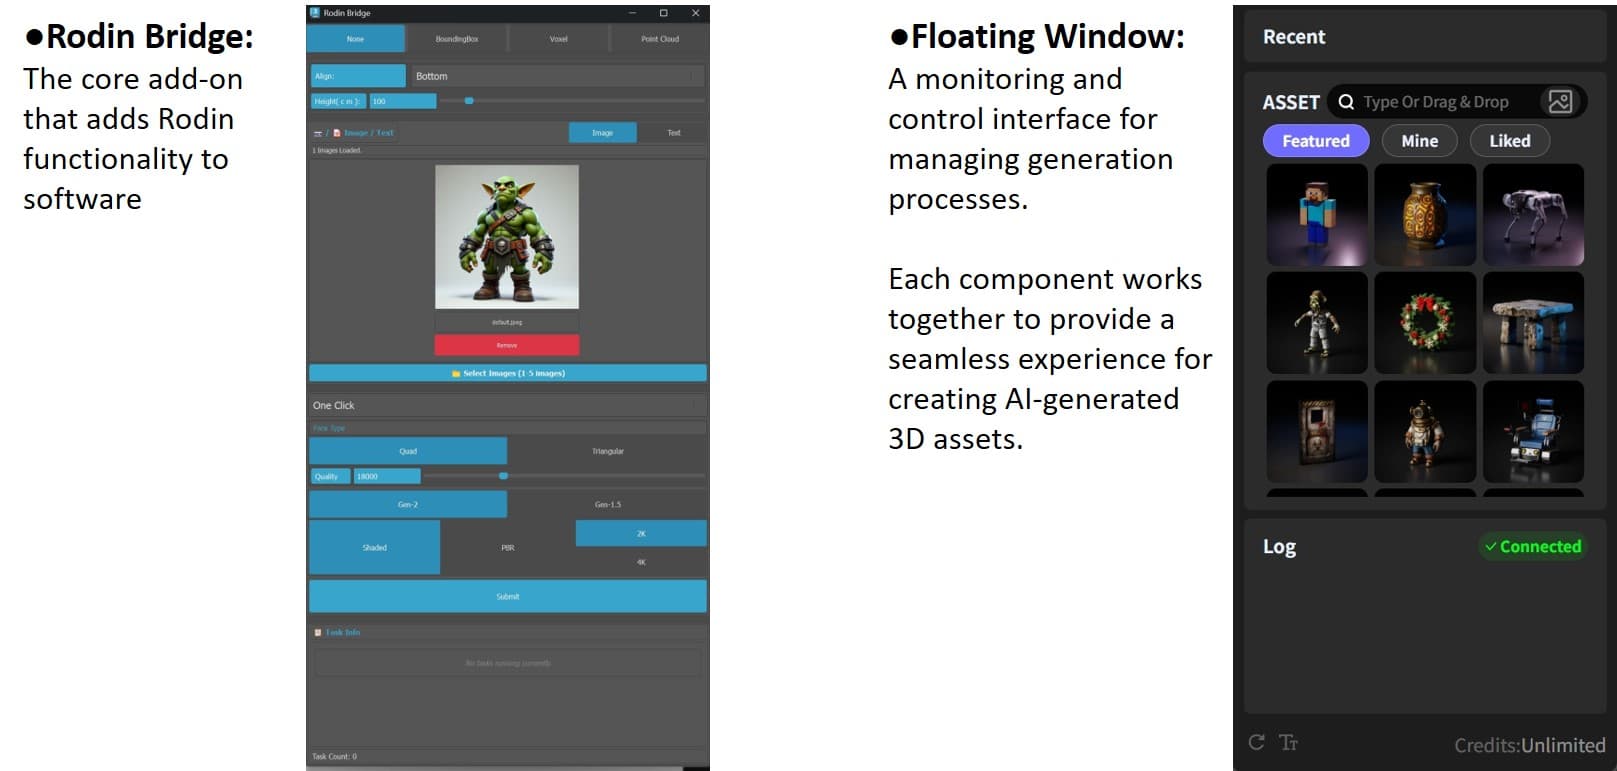
Task: Select 4K texture resolution
Action: (641, 562)
